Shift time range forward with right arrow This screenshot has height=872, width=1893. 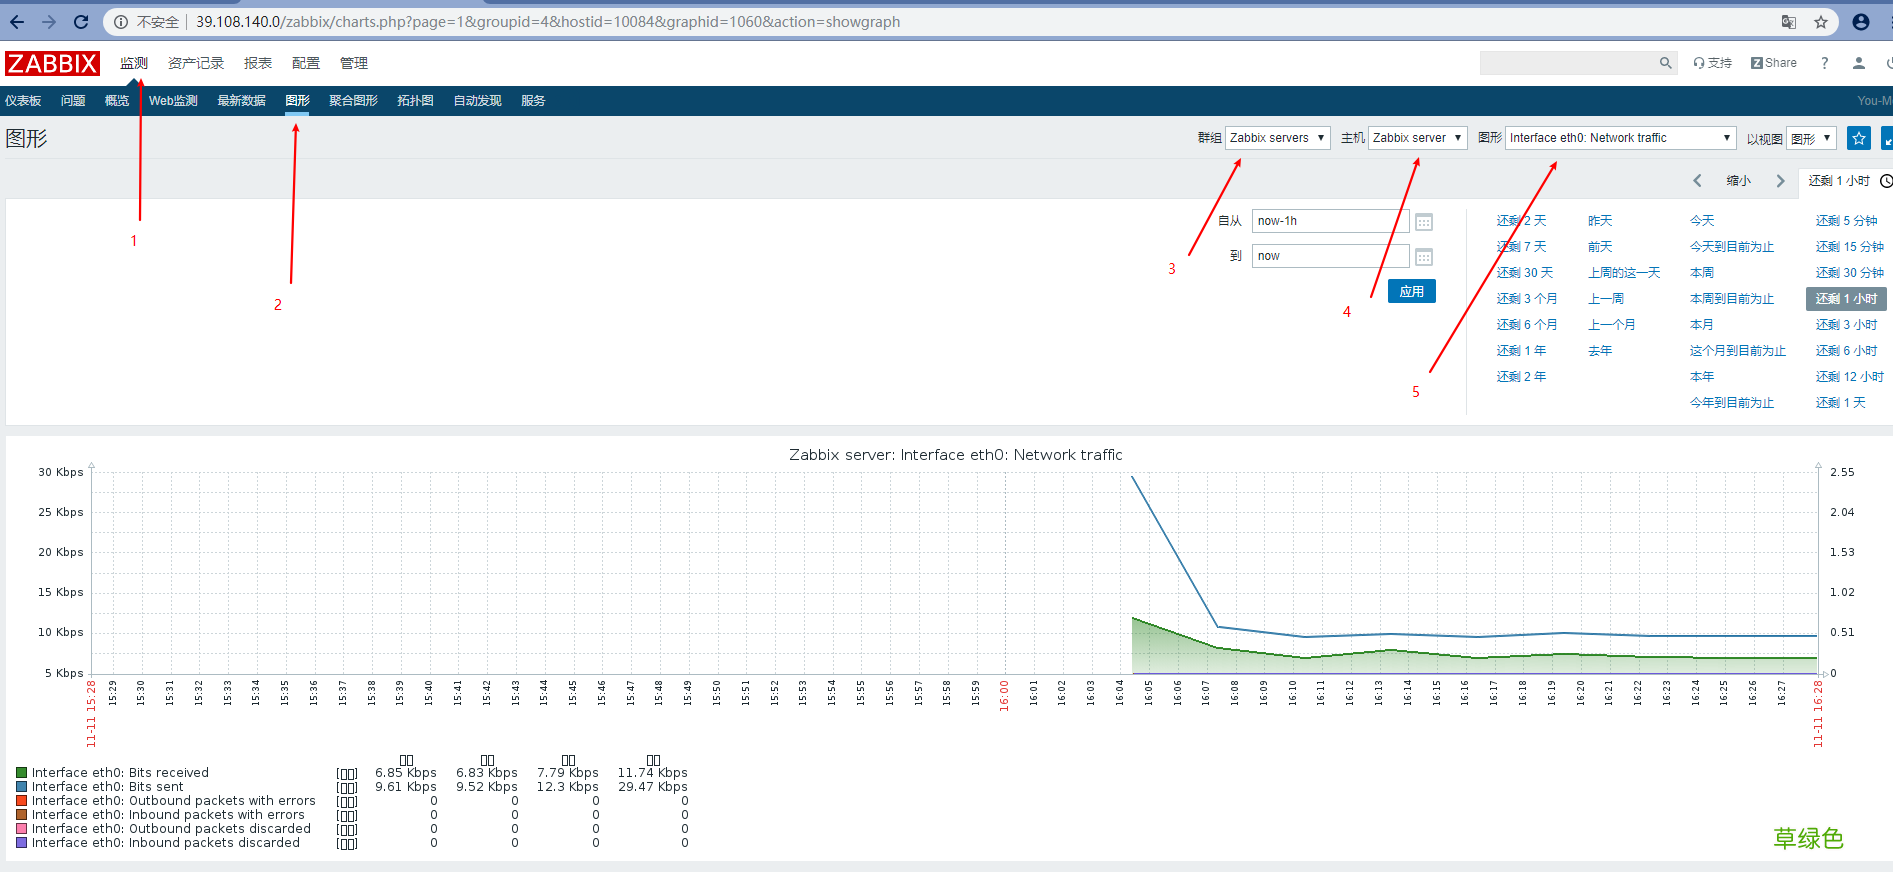coord(1780,181)
